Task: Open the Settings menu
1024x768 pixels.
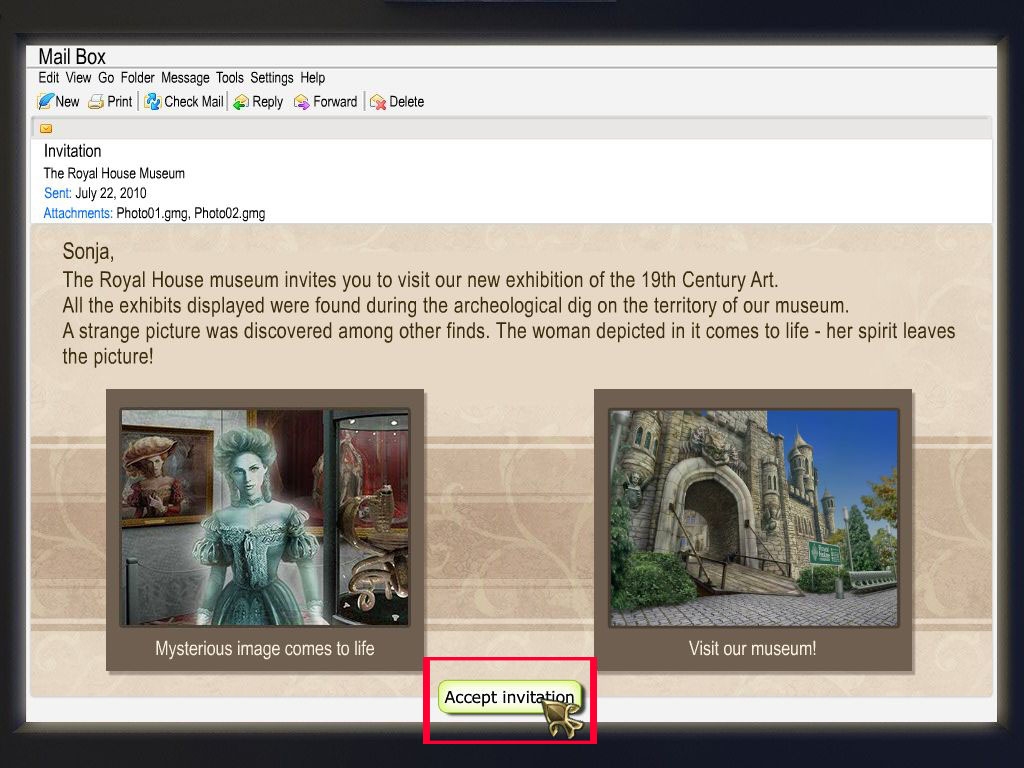Action: [272, 78]
